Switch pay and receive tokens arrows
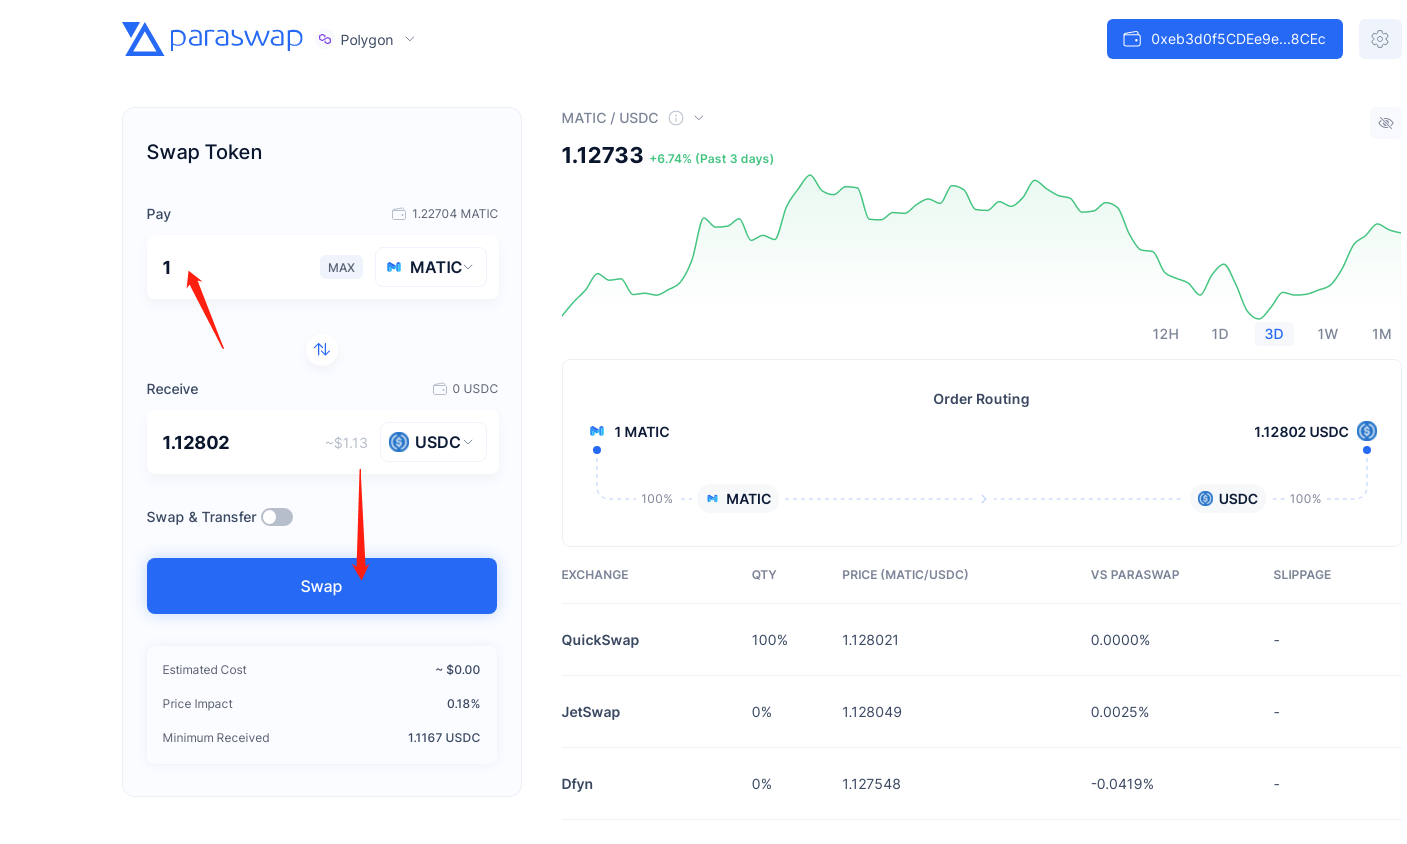The width and height of the screenshot is (1407, 844). click(x=322, y=349)
